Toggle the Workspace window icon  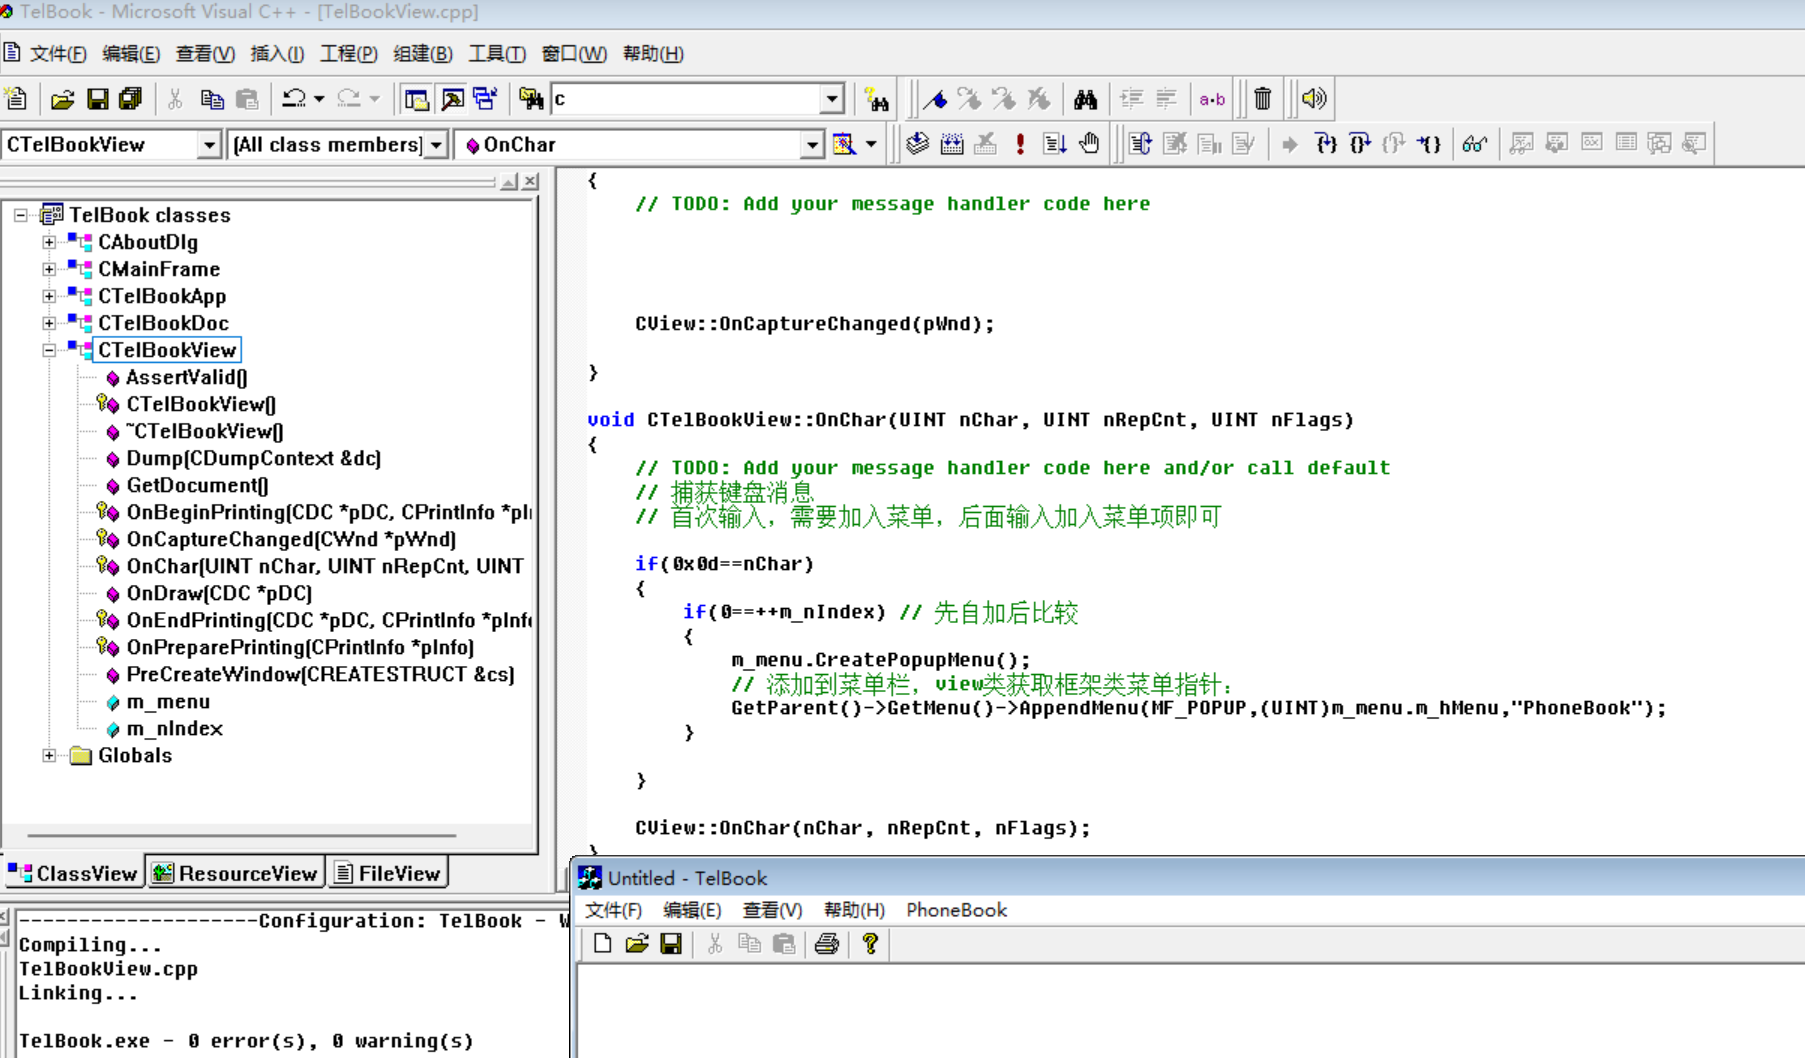coord(416,99)
